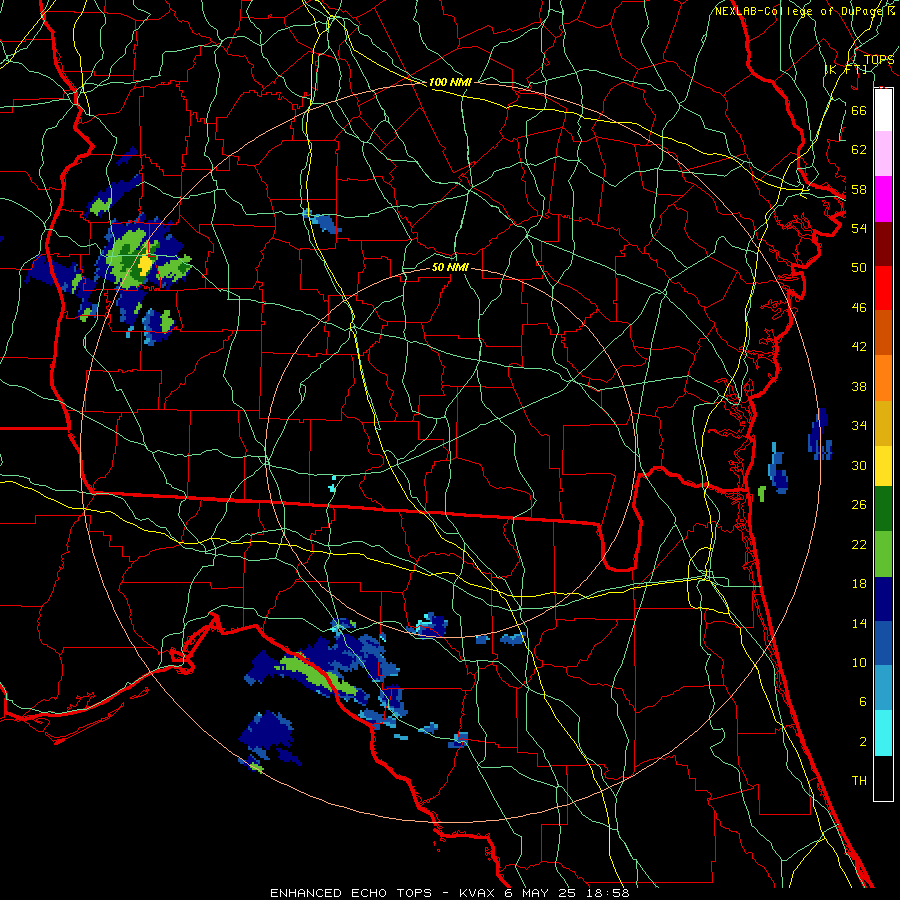Click the "100 NMI" range ring label
Screen dimensions: 900x900
pos(450,82)
